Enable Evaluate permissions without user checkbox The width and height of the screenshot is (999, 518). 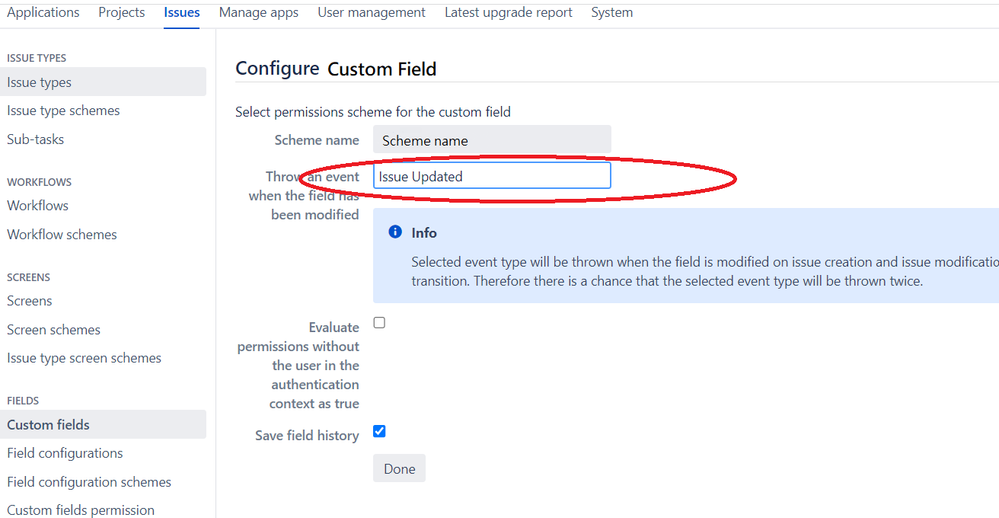click(x=379, y=323)
